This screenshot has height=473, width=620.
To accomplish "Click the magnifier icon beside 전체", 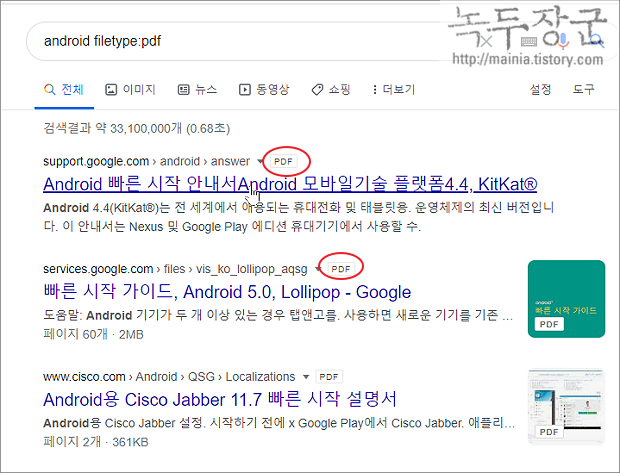I will coord(49,90).
